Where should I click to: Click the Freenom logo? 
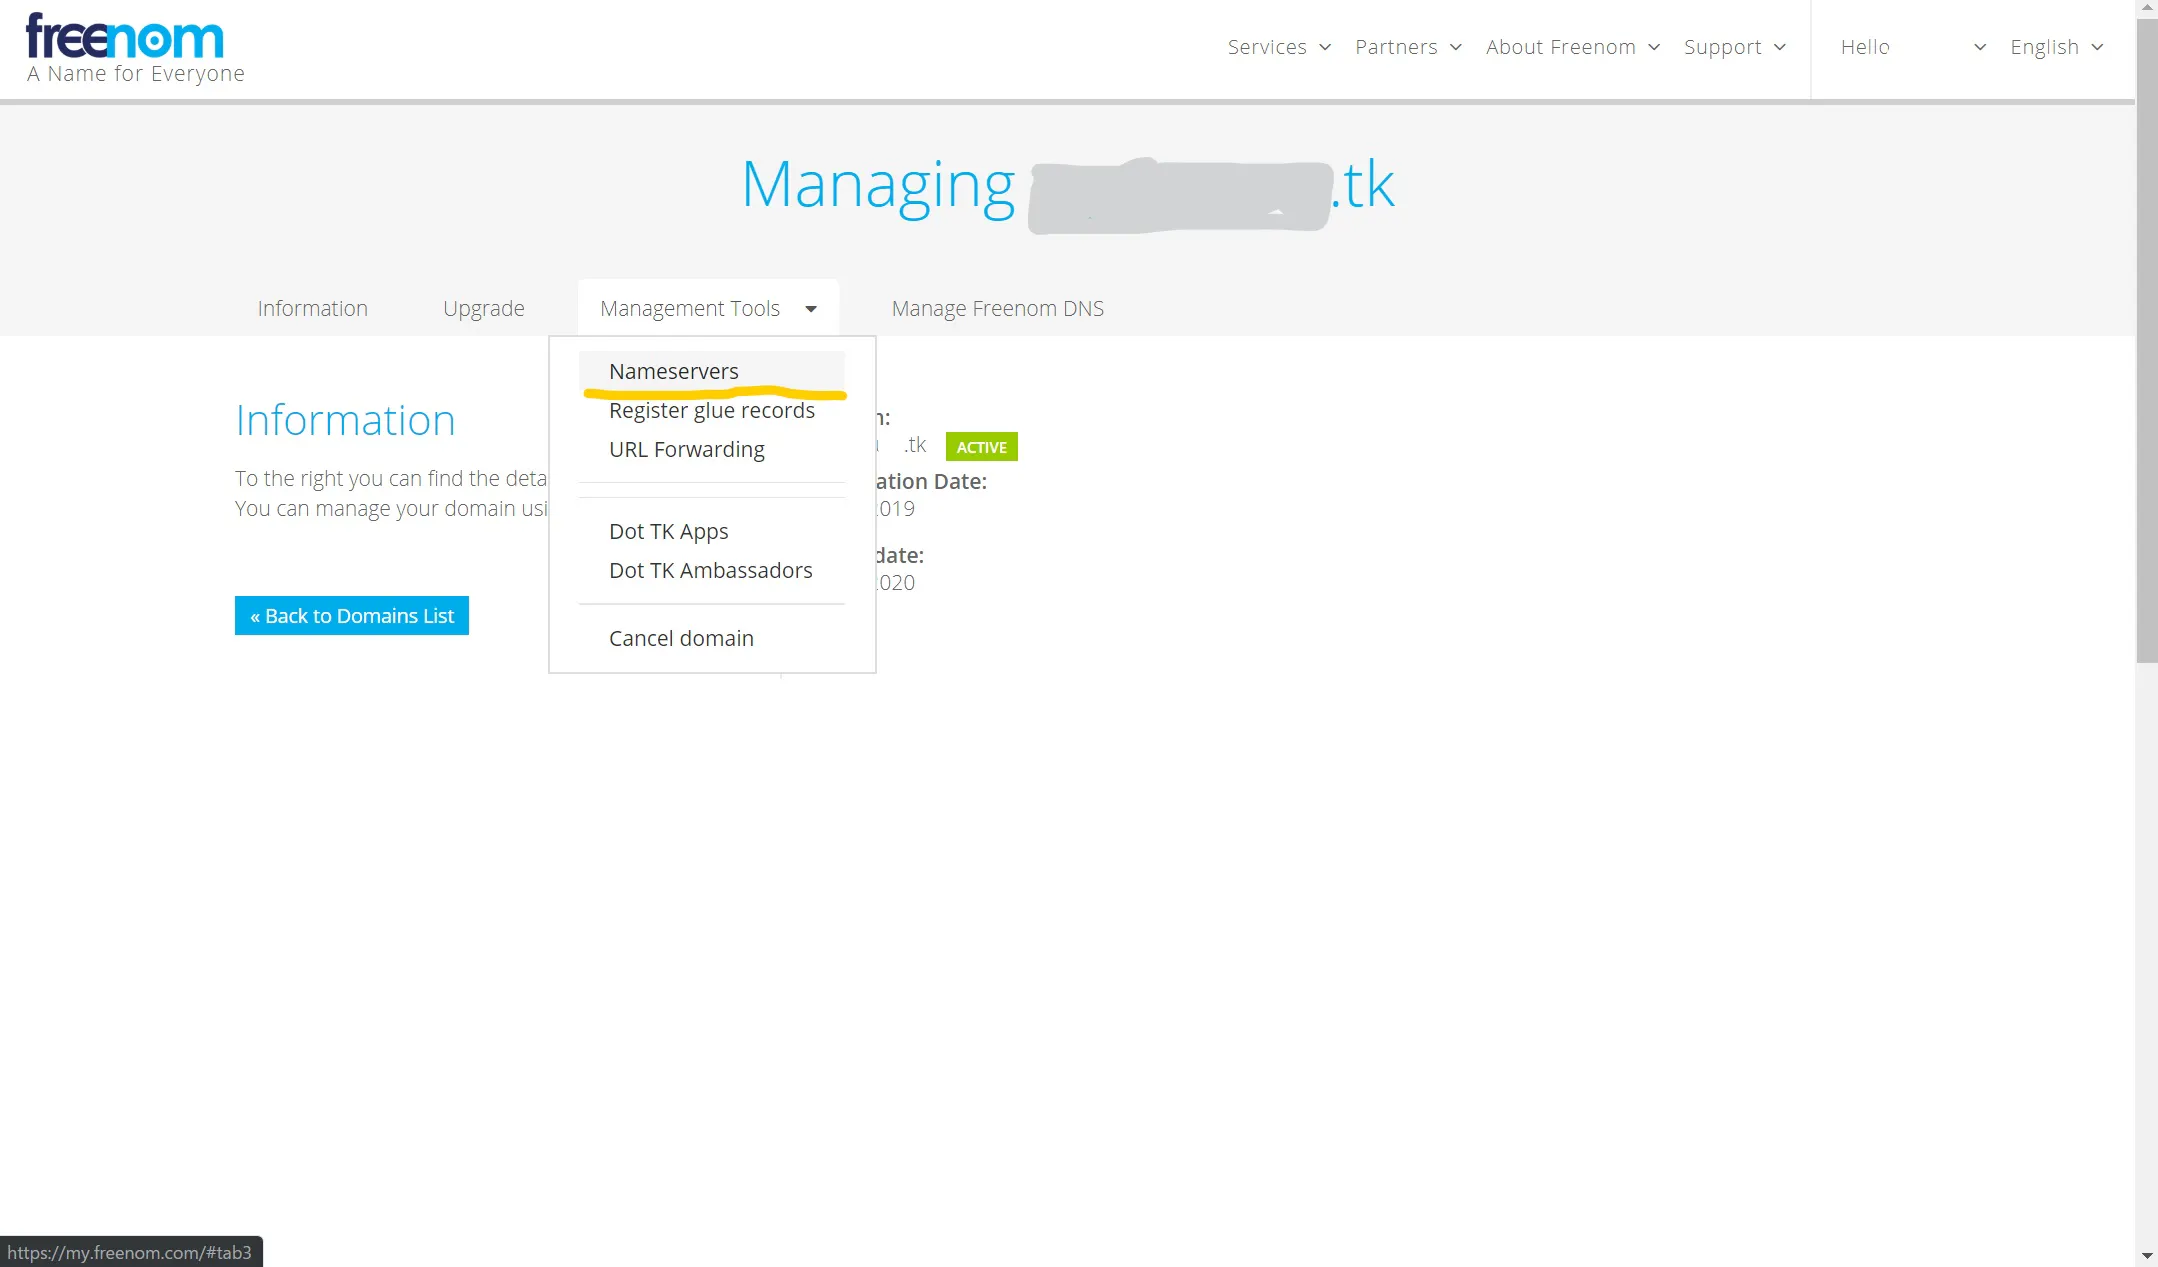point(125,36)
